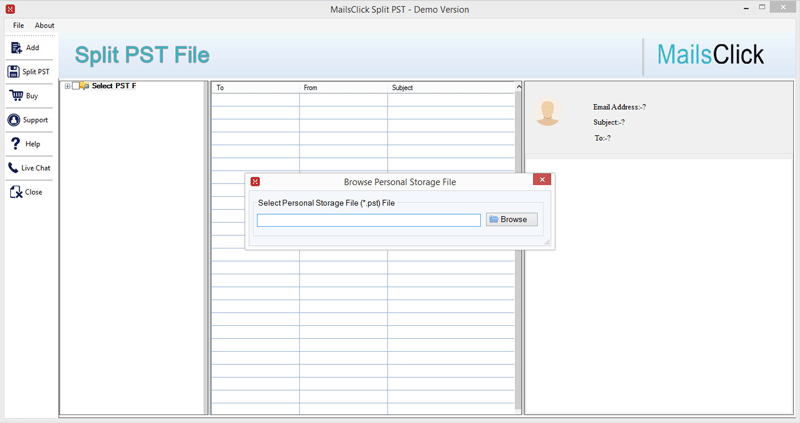Image resolution: width=800 pixels, height=423 pixels.
Task: Click the folder icon beside Select PST F
Action: coord(85,86)
